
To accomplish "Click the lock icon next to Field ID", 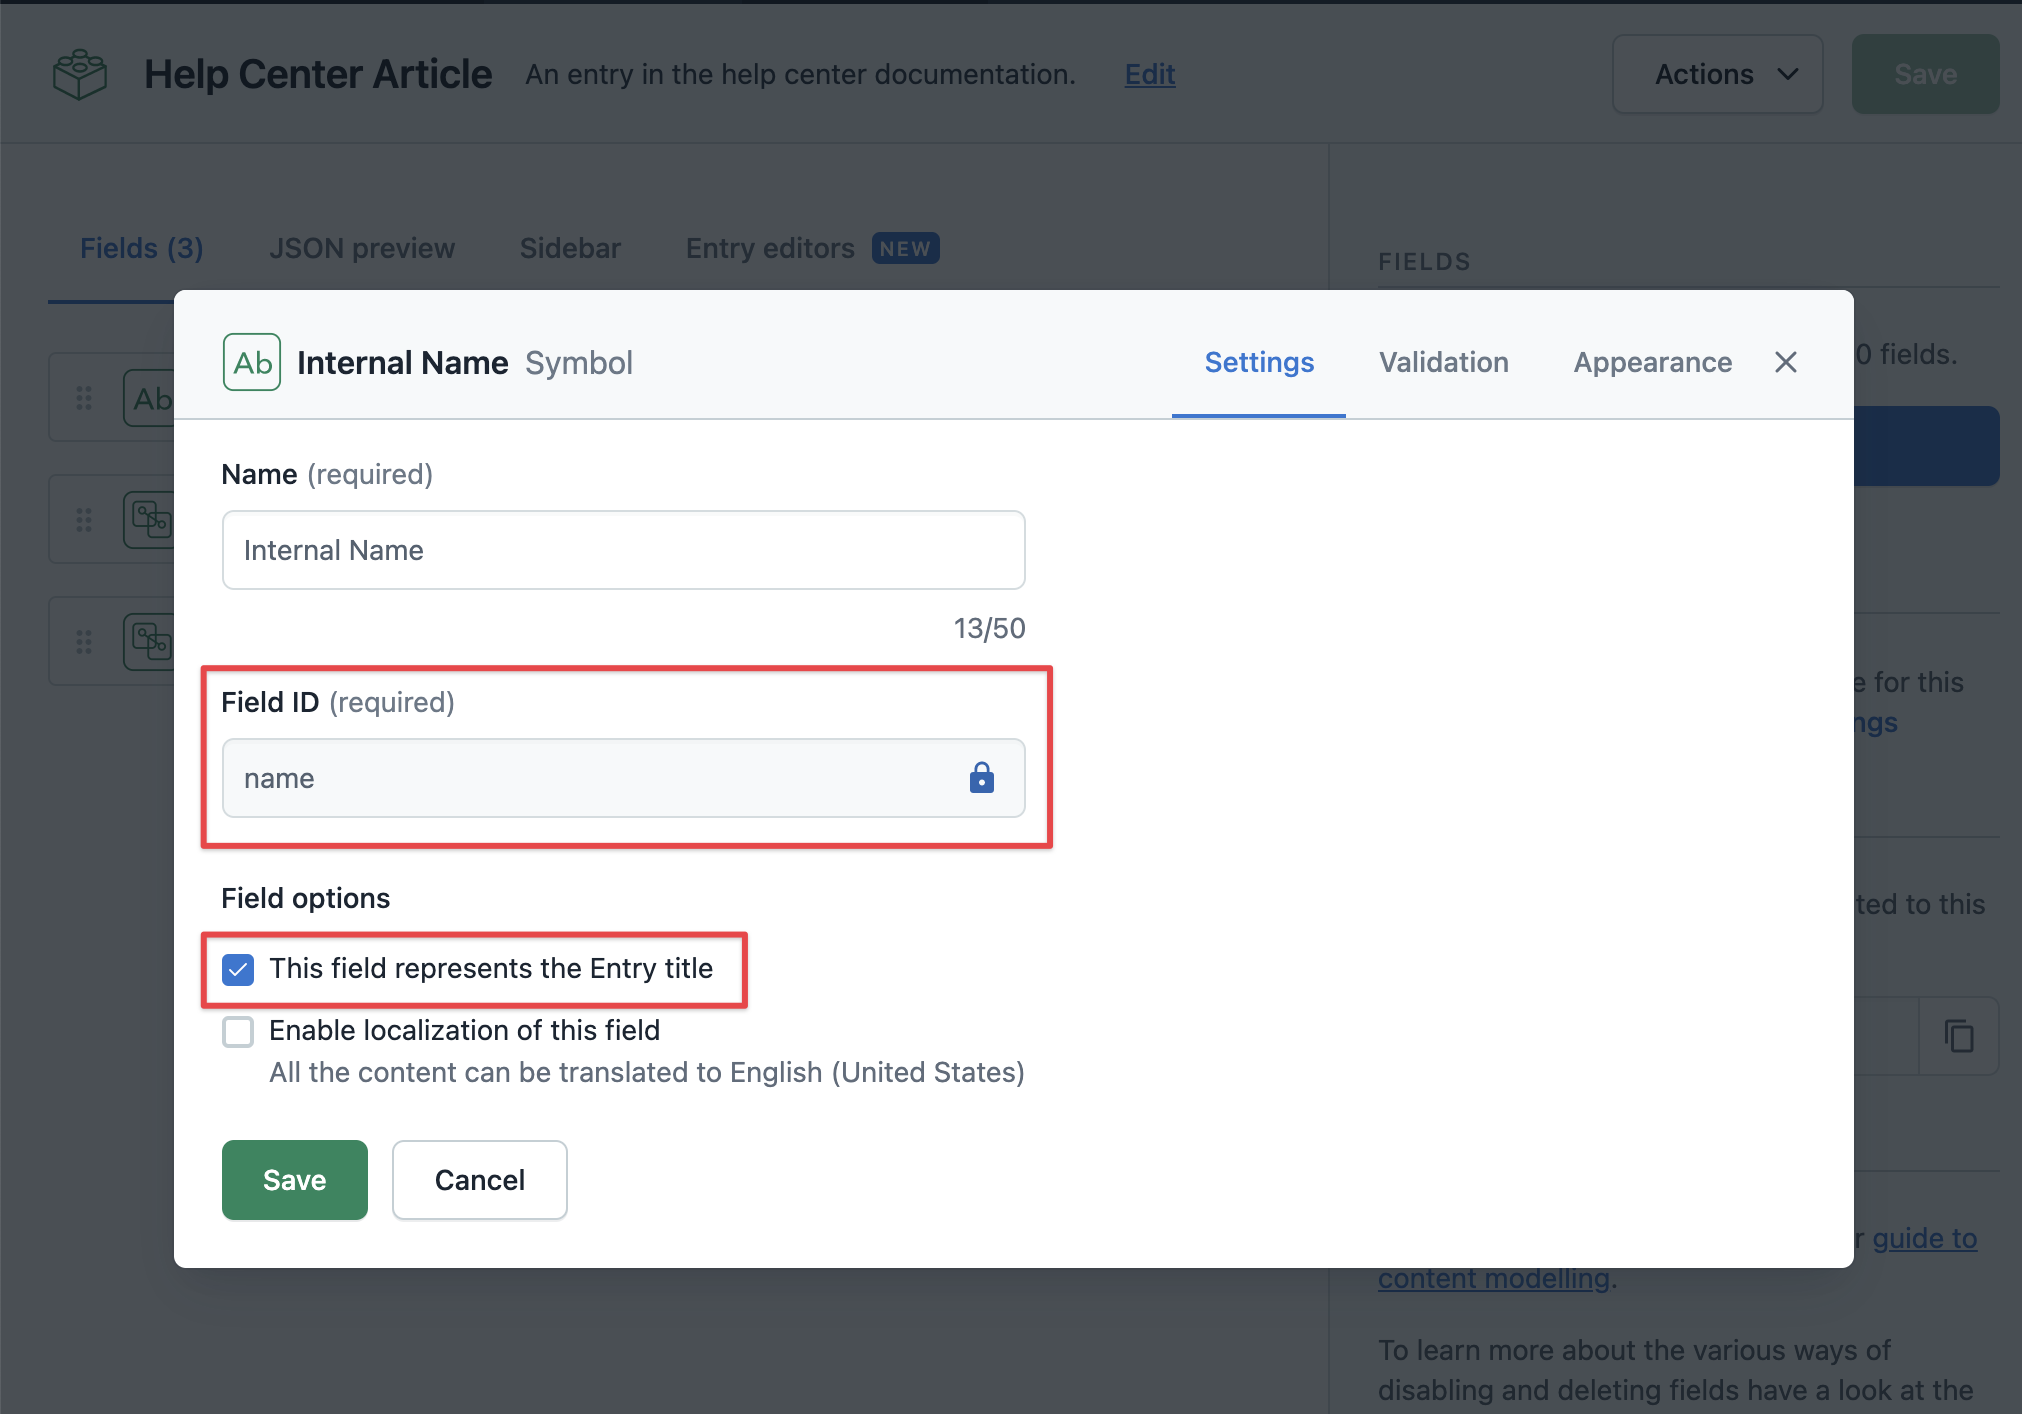I will coord(982,776).
